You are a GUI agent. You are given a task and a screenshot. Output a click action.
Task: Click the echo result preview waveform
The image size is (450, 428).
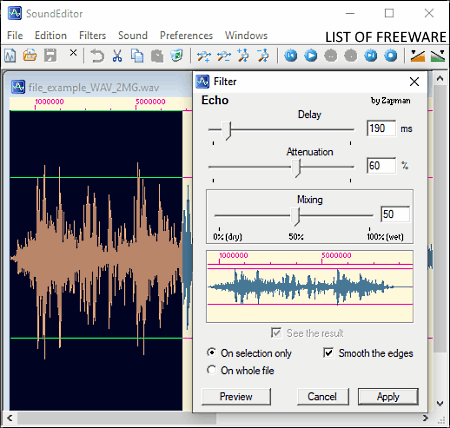310,287
